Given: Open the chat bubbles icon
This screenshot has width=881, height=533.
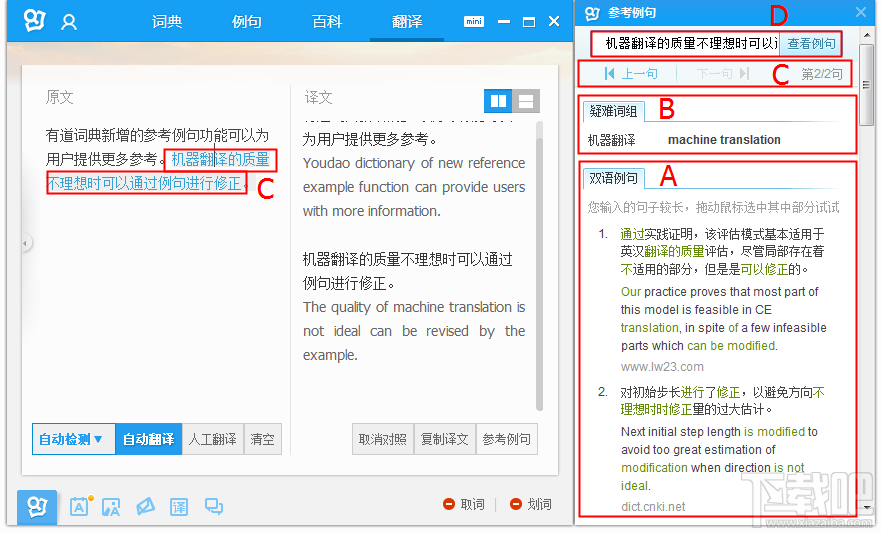Looking at the screenshot, I should point(214,507).
